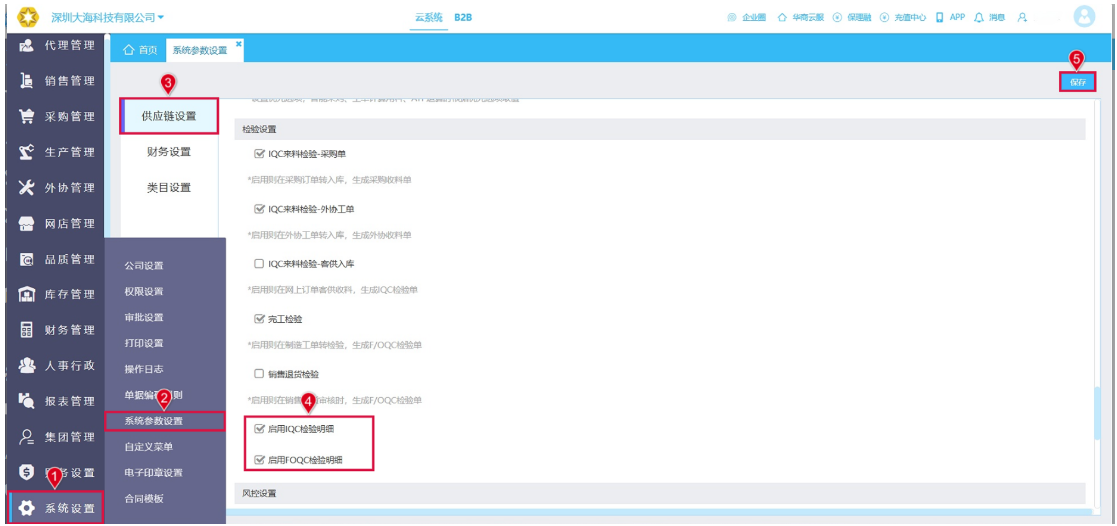
Task: Open 企业圈 via its header icon
Action: click(732, 17)
